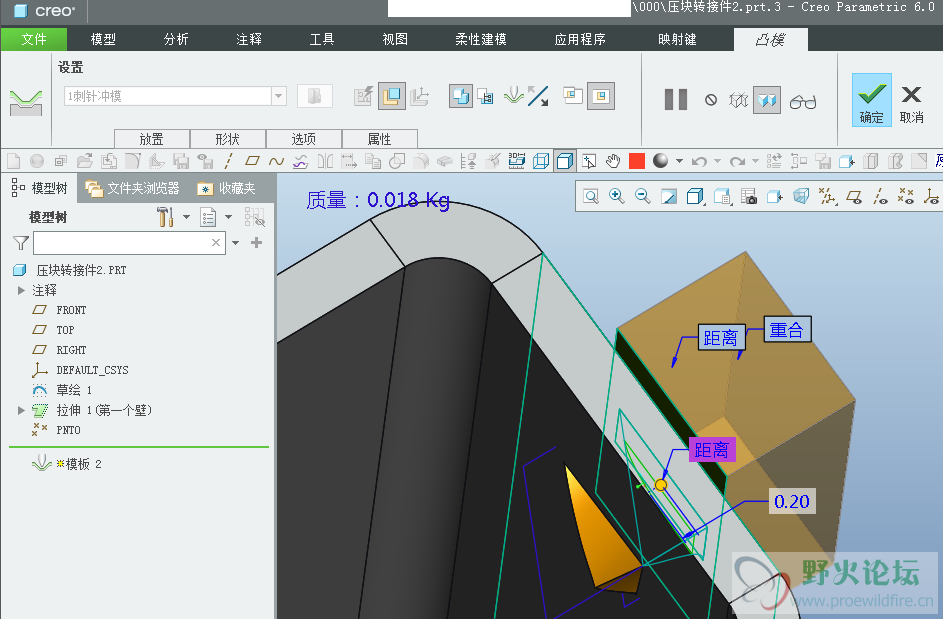Open model tree settings hammer icon
The height and width of the screenshot is (619, 943).
[165, 217]
